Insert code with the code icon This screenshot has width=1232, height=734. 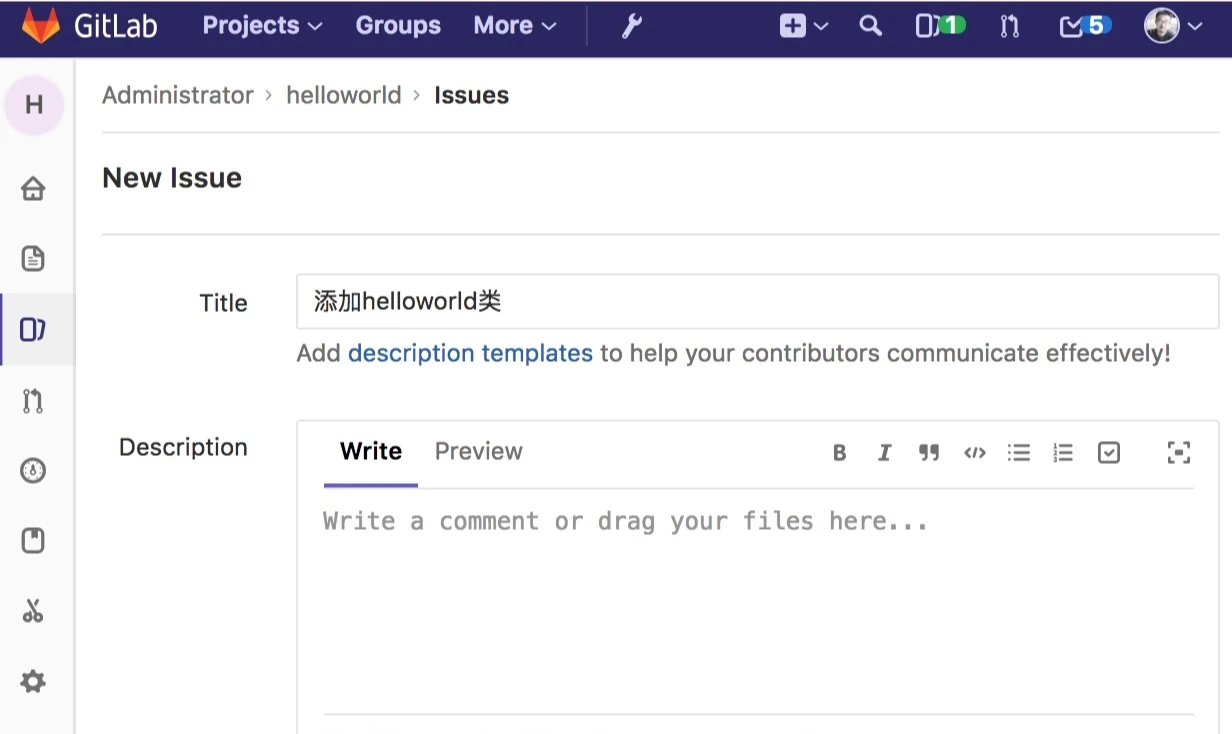click(x=975, y=453)
